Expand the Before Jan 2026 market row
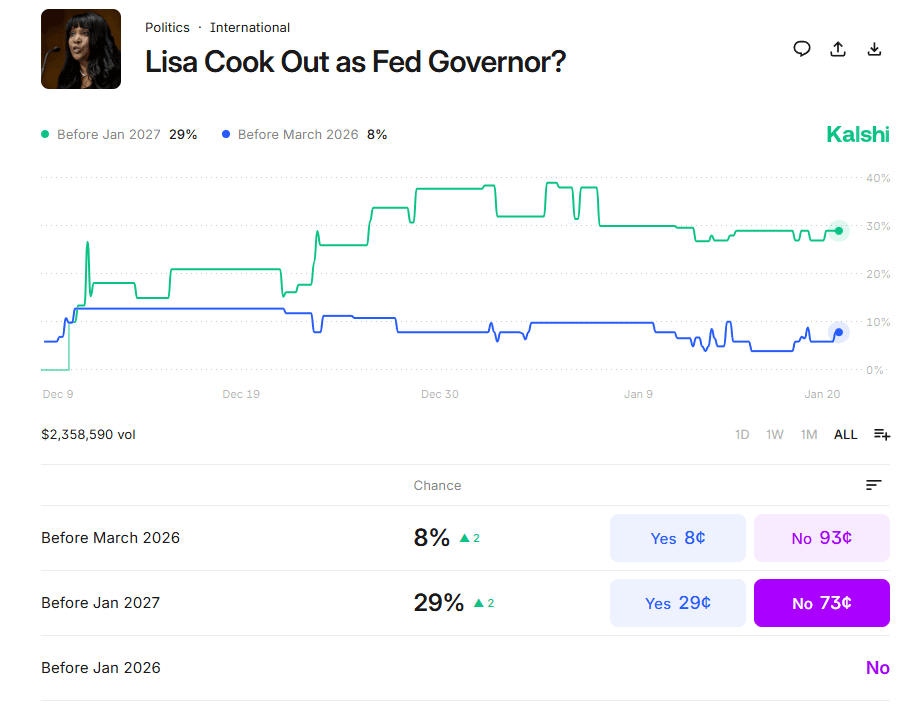The height and width of the screenshot is (718, 916). 100,668
